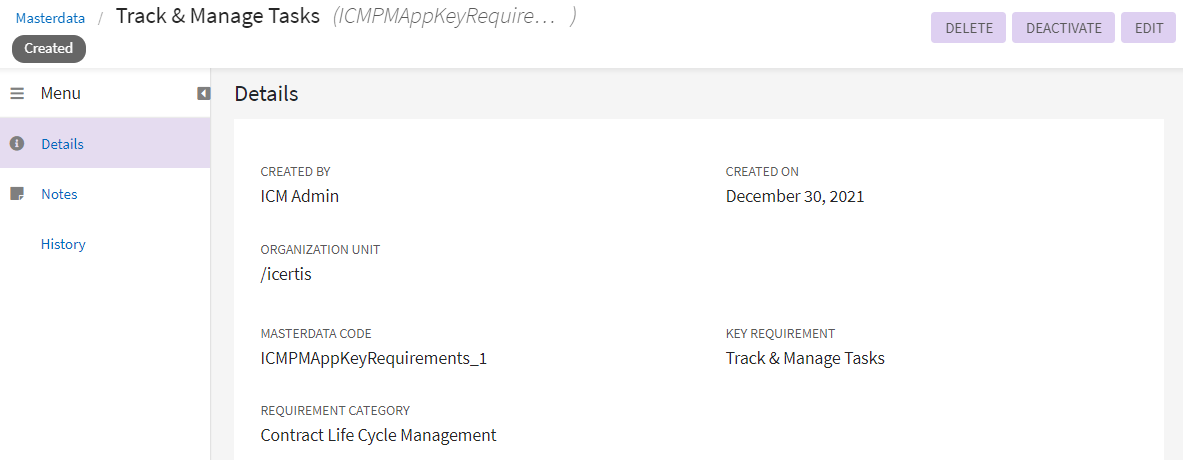Go back via the Masterdata breadcrumb link
1183x460 pixels.
(50, 18)
